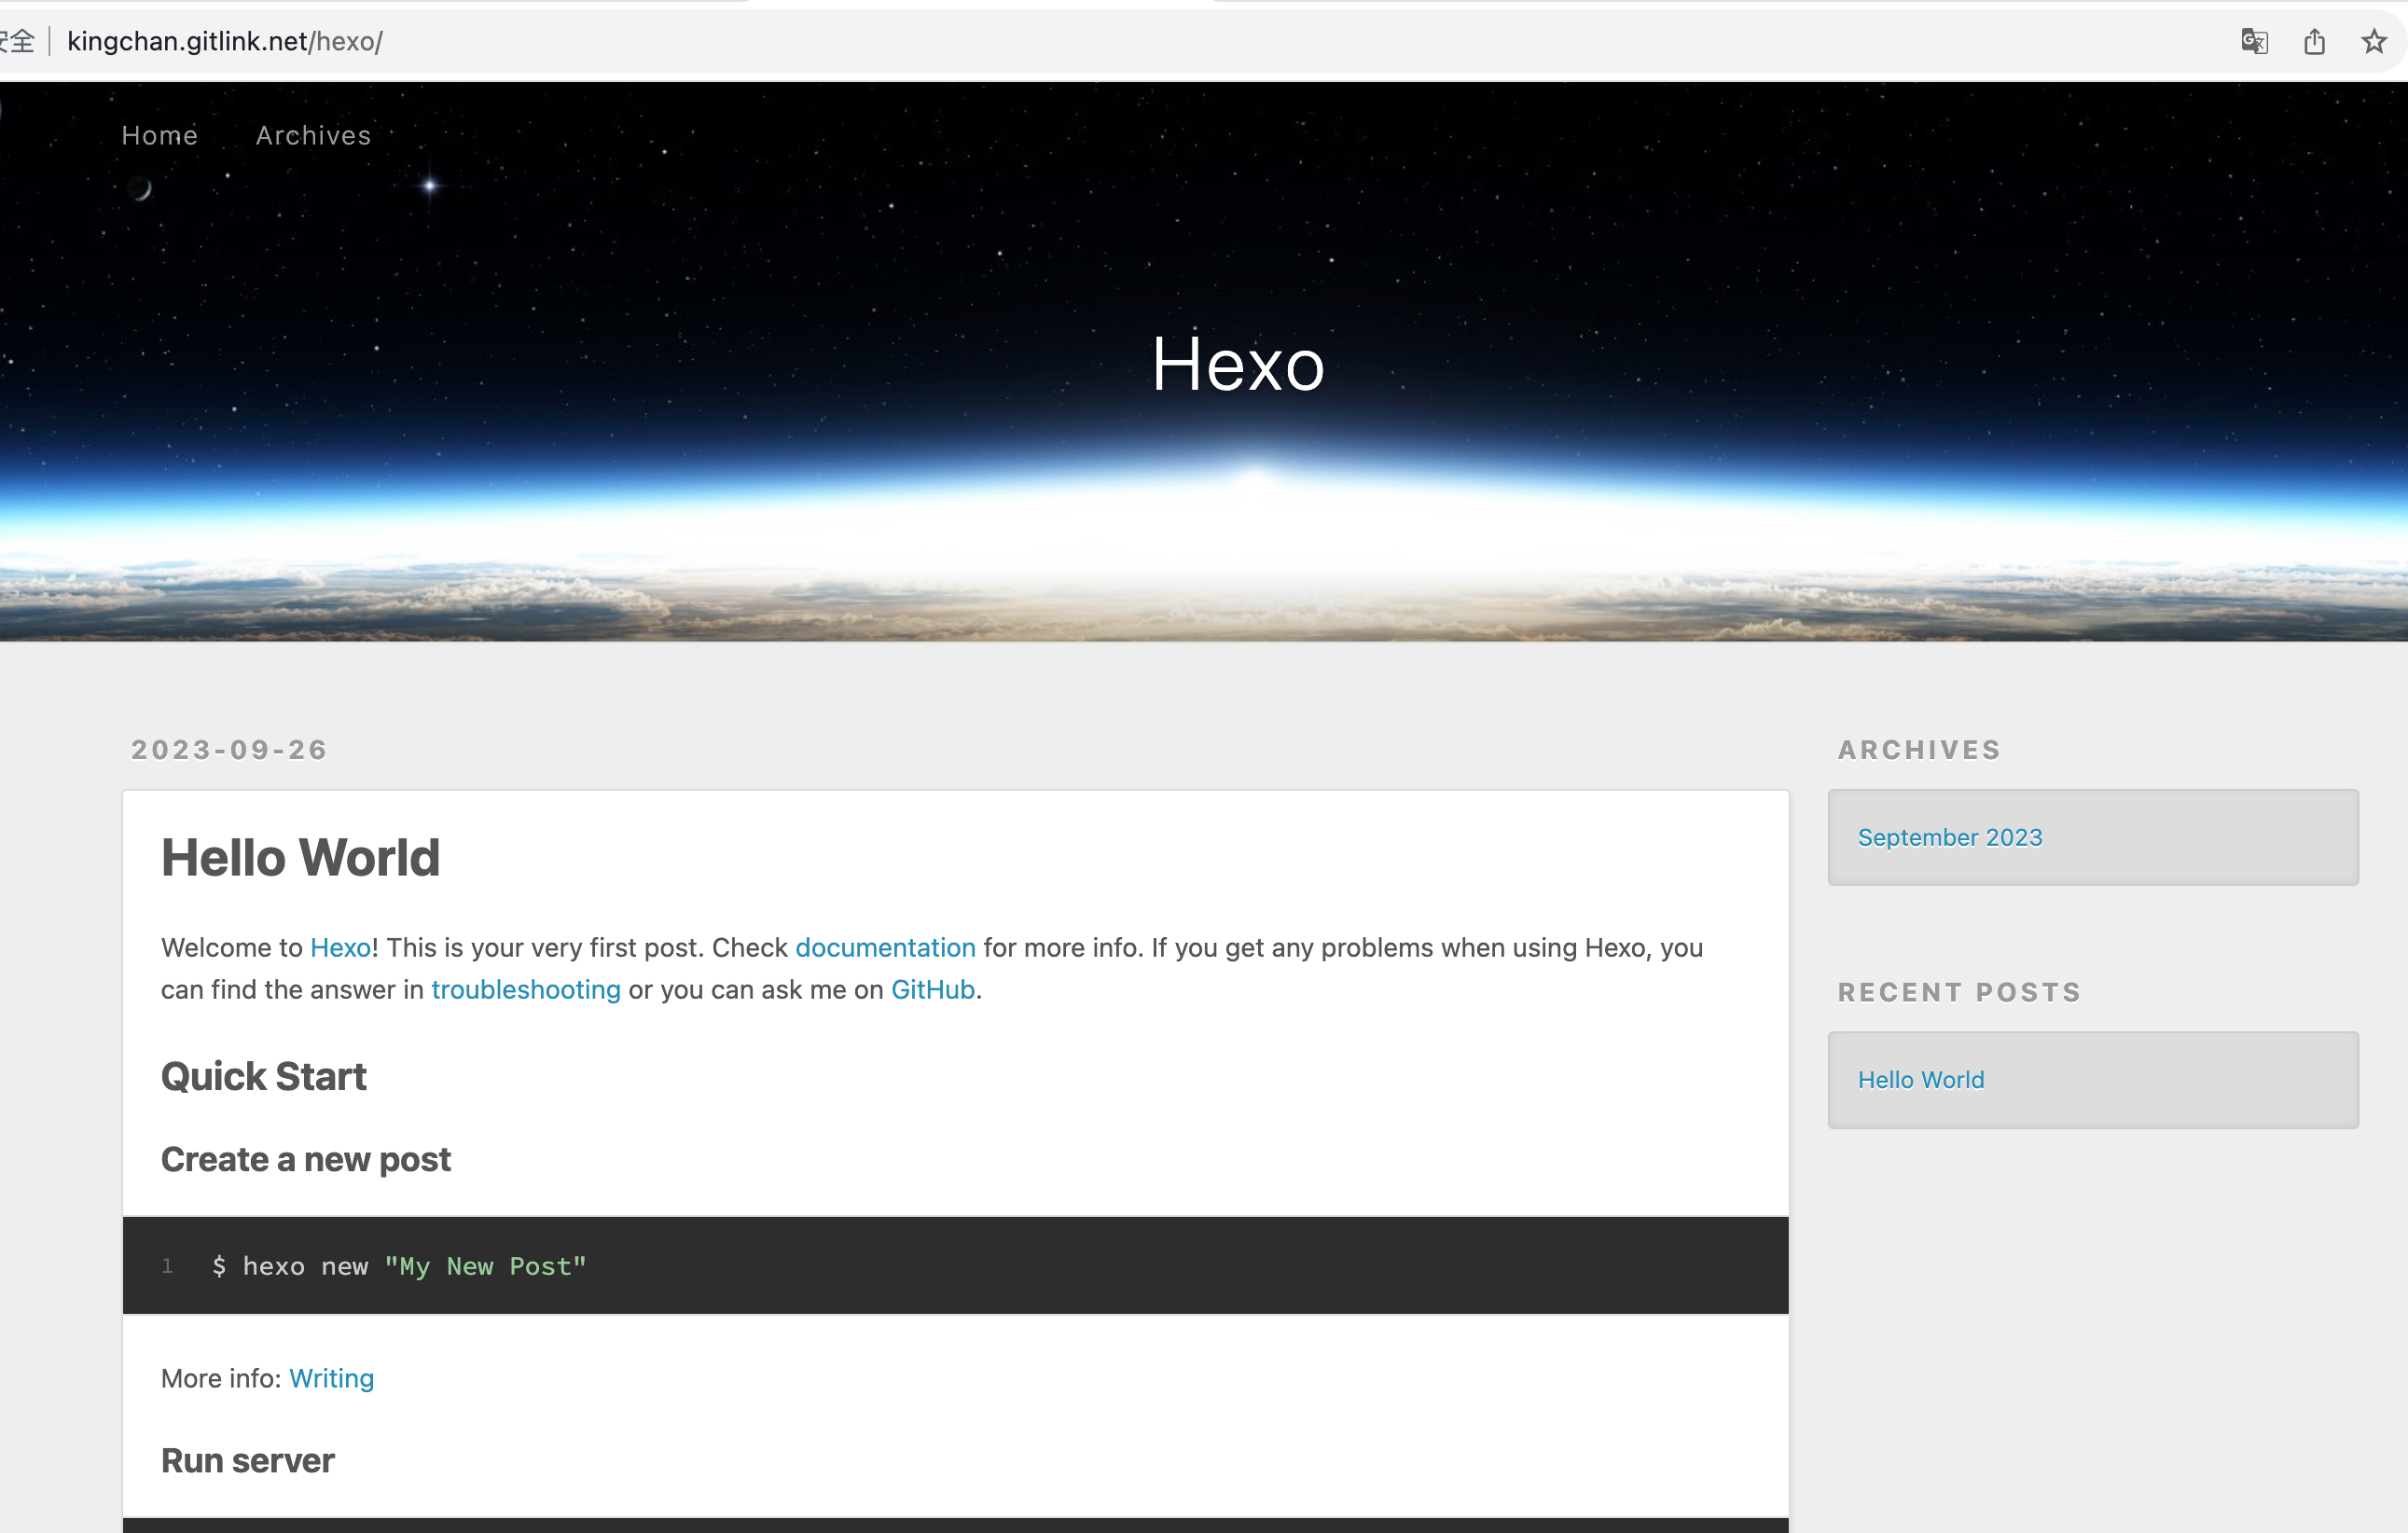Open September 2023 archive link
This screenshot has width=2408, height=1533.
[x=1950, y=837]
